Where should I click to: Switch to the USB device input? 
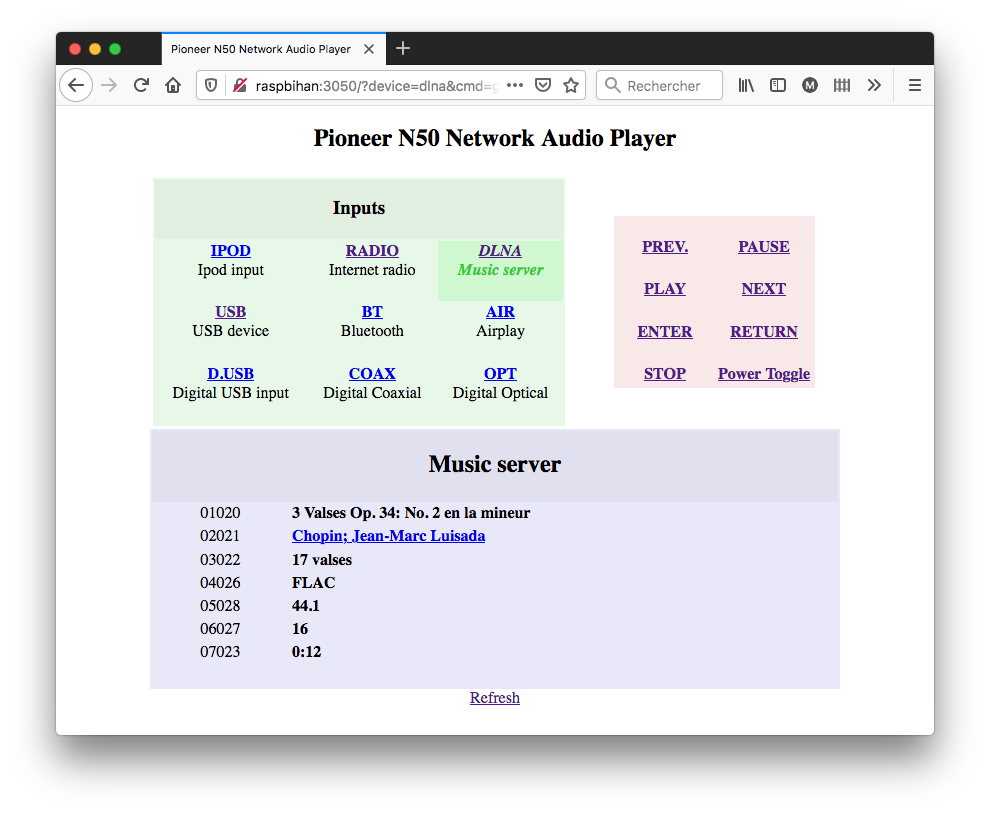(x=230, y=312)
